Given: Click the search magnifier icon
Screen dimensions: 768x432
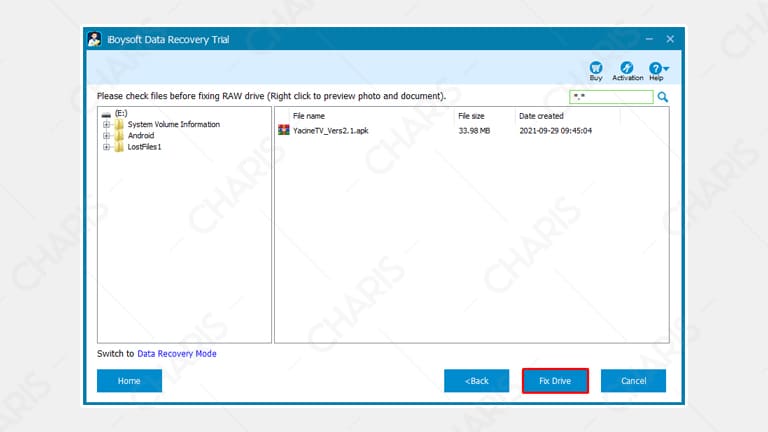Looking at the screenshot, I should coord(662,97).
